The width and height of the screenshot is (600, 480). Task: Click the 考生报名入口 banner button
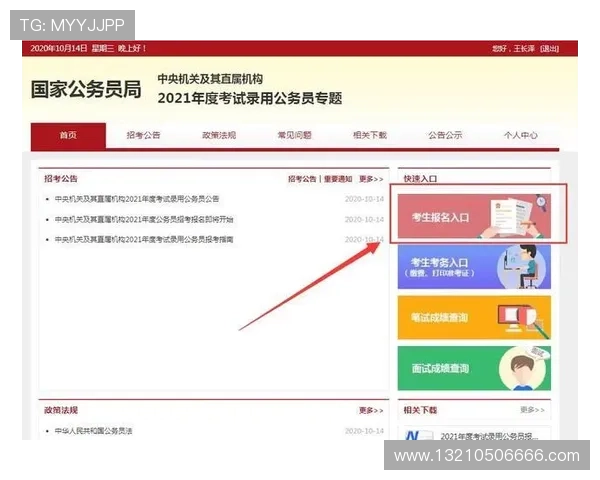coord(474,216)
